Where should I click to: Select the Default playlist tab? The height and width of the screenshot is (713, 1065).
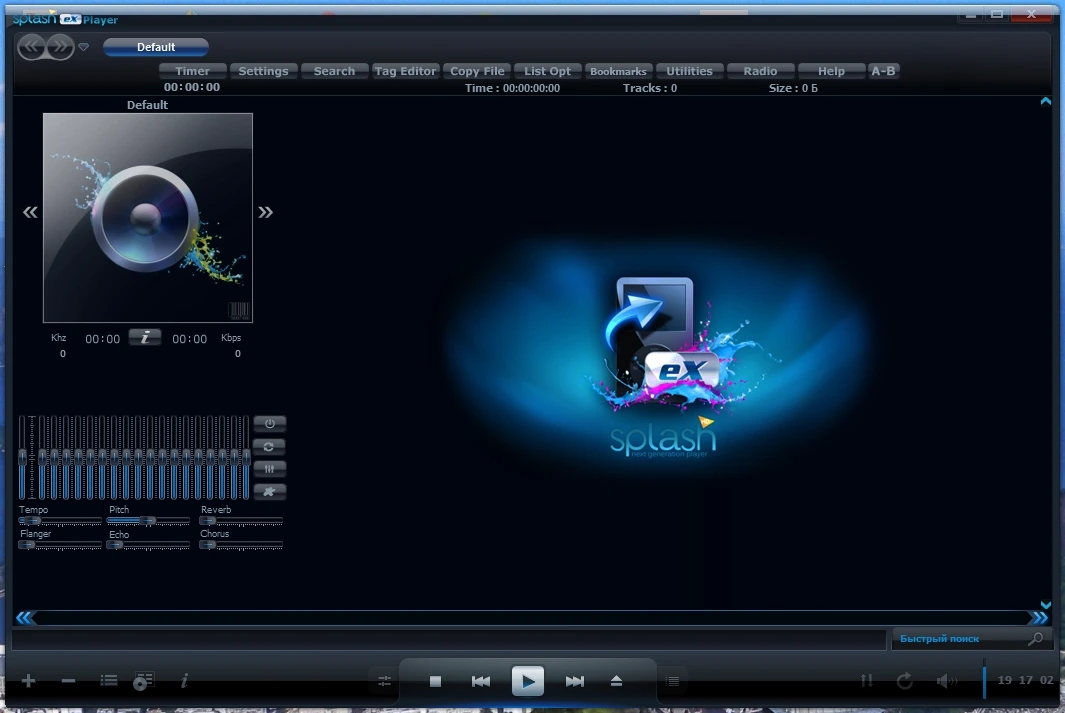(x=156, y=47)
